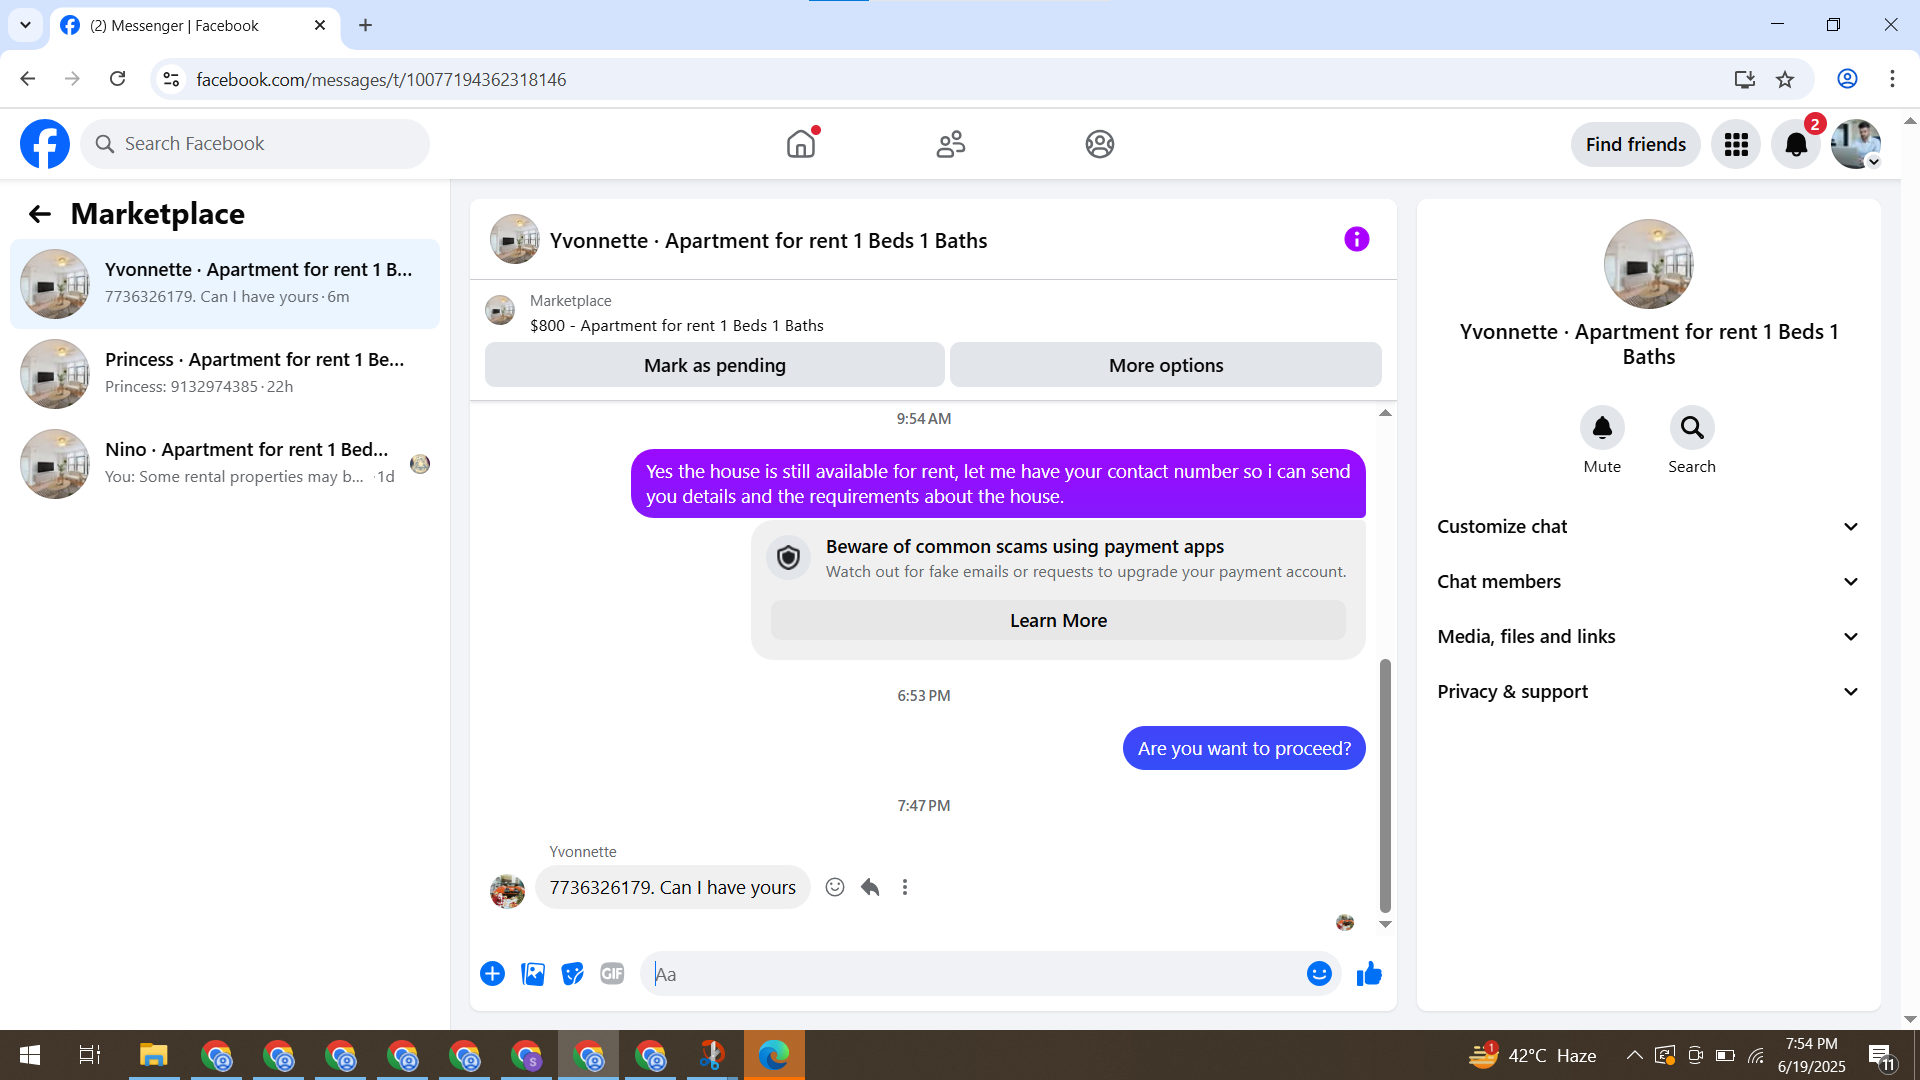Open the Facebook home logo
This screenshot has height=1080, width=1920.
(x=45, y=144)
